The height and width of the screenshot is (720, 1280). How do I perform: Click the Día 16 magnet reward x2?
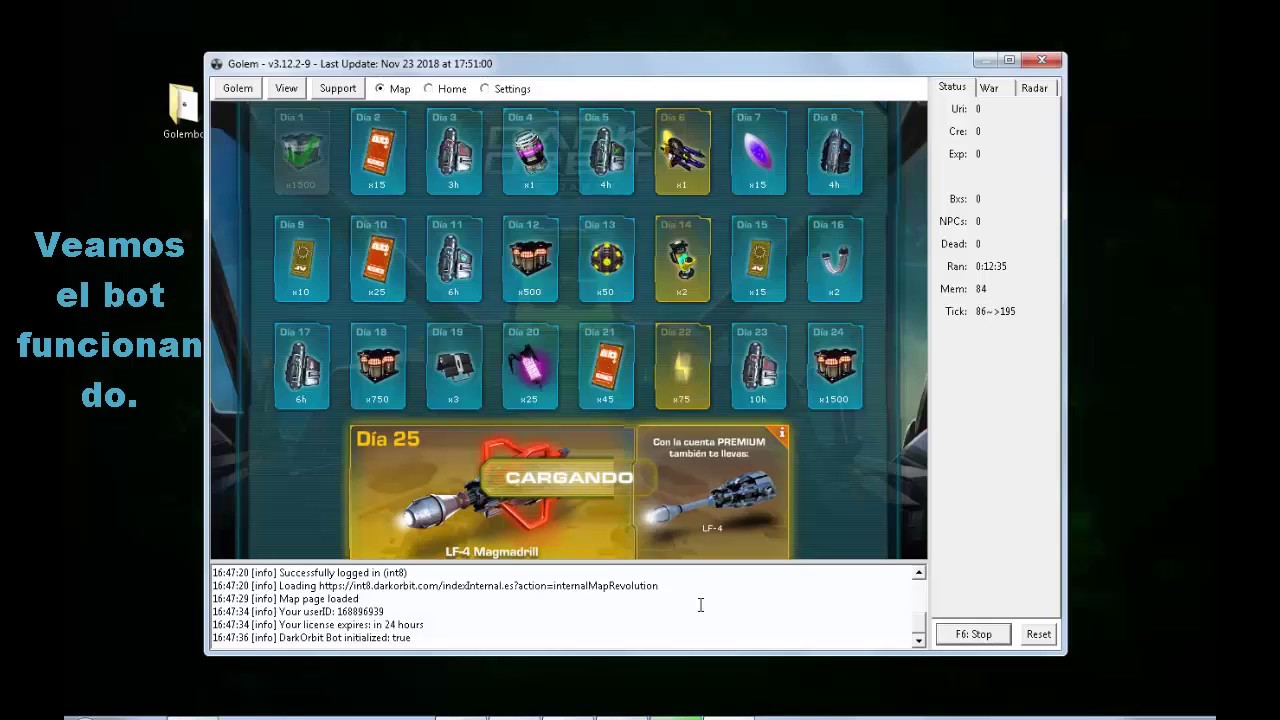834,259
